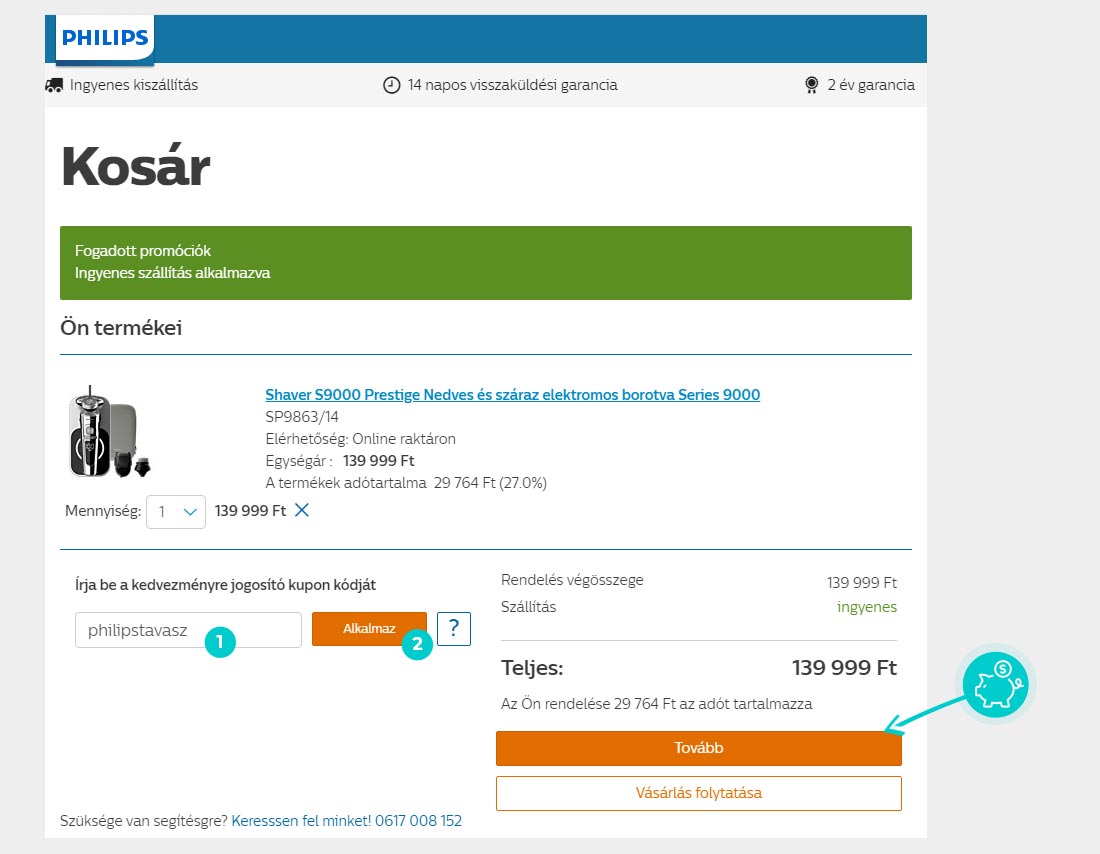This screenshot has width=1100, height=854.
Task: Open coupon help question mark icon
Action: click(x=454, y=629)
